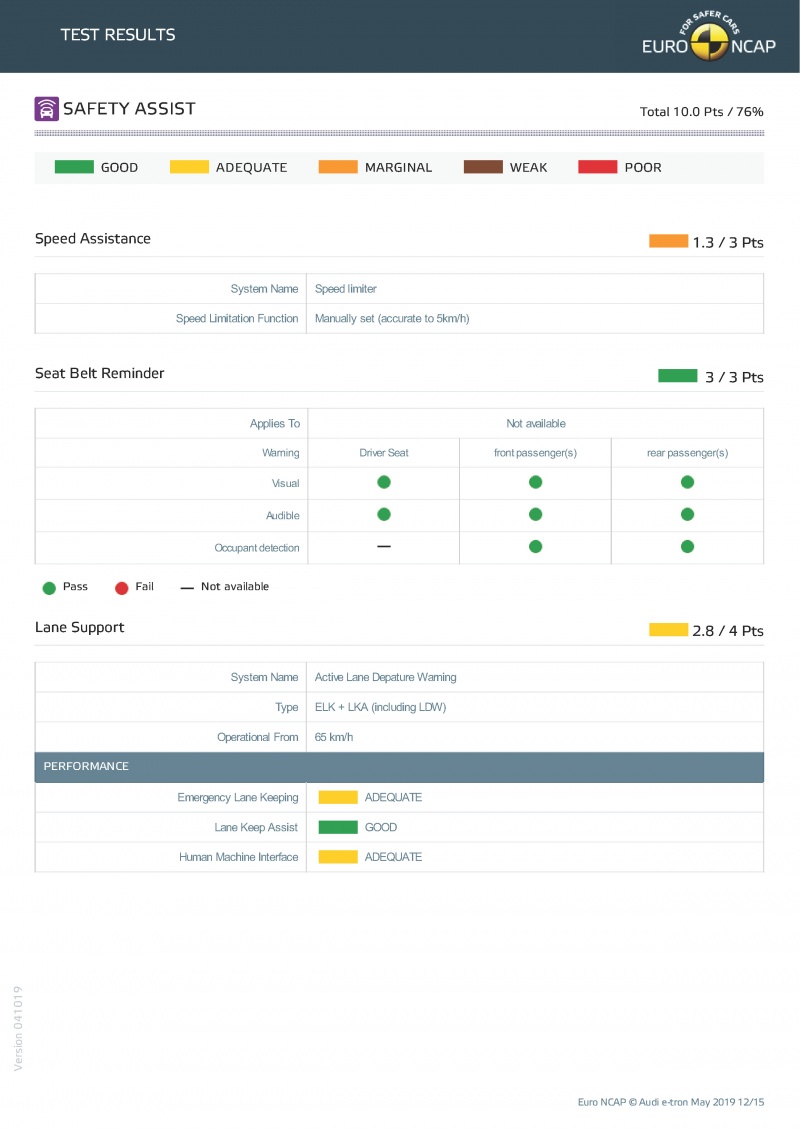Click the 'front passenger(s)' column header

pos(535,453)
